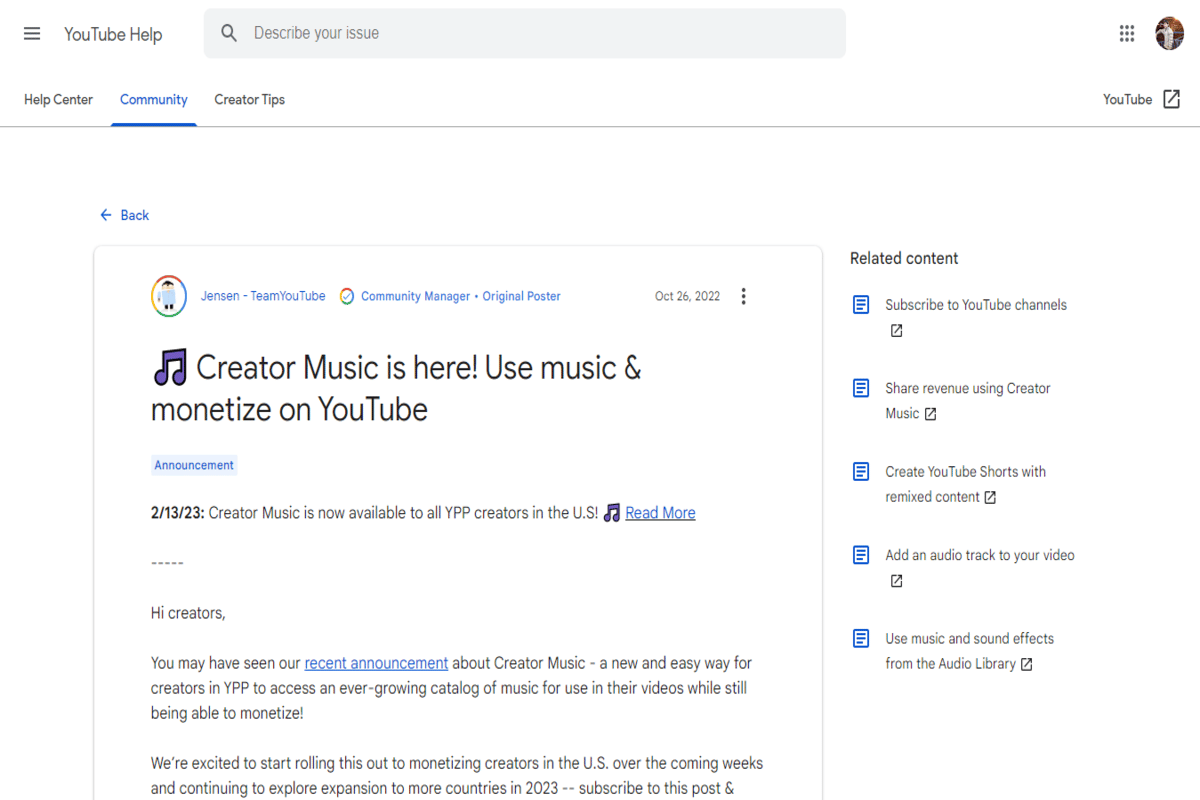Click external-link icon under Subscribe to YouTube channels

(x=897, y=331)
